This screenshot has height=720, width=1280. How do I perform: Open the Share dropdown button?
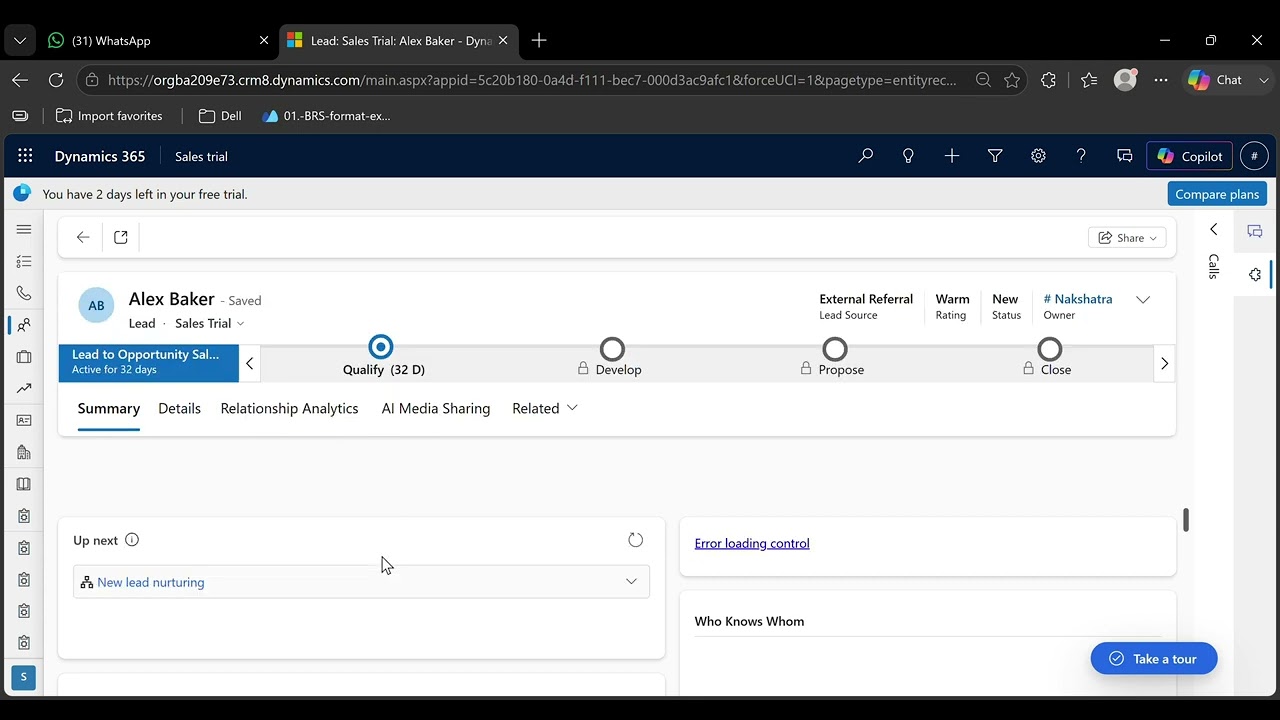point(1127,237)
